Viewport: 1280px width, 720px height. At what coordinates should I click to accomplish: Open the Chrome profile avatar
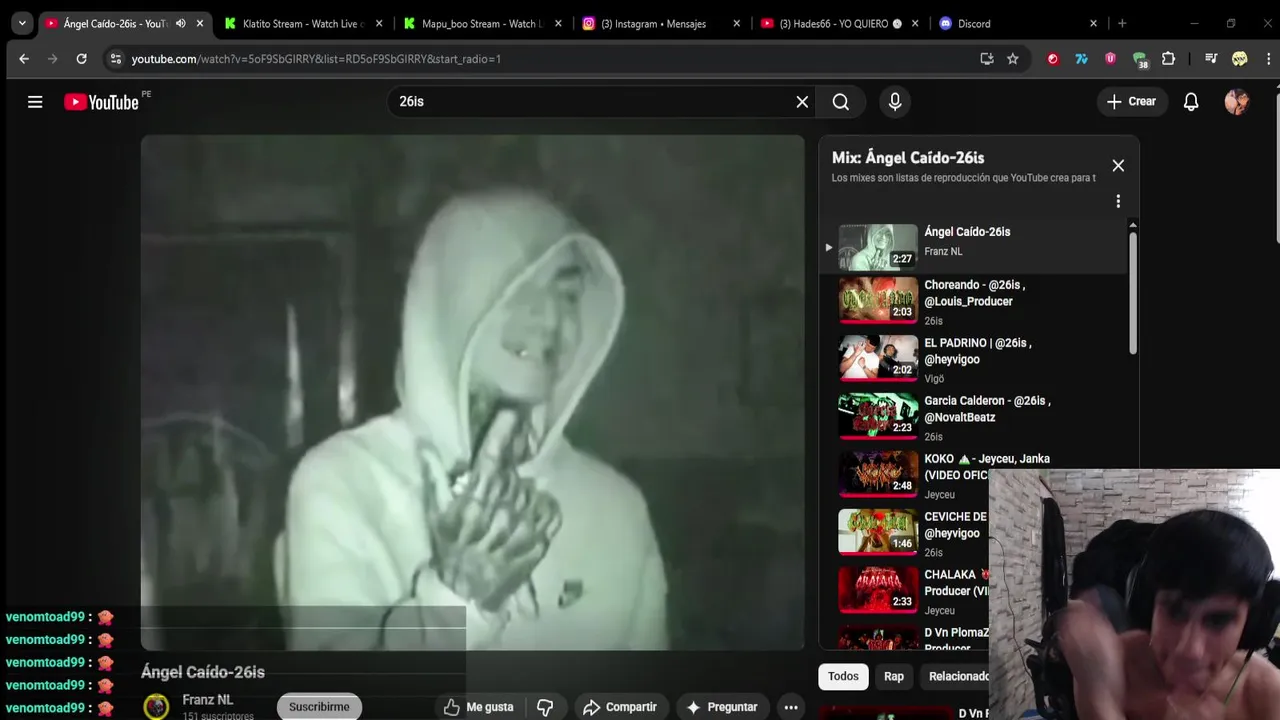coord(1240,59)
